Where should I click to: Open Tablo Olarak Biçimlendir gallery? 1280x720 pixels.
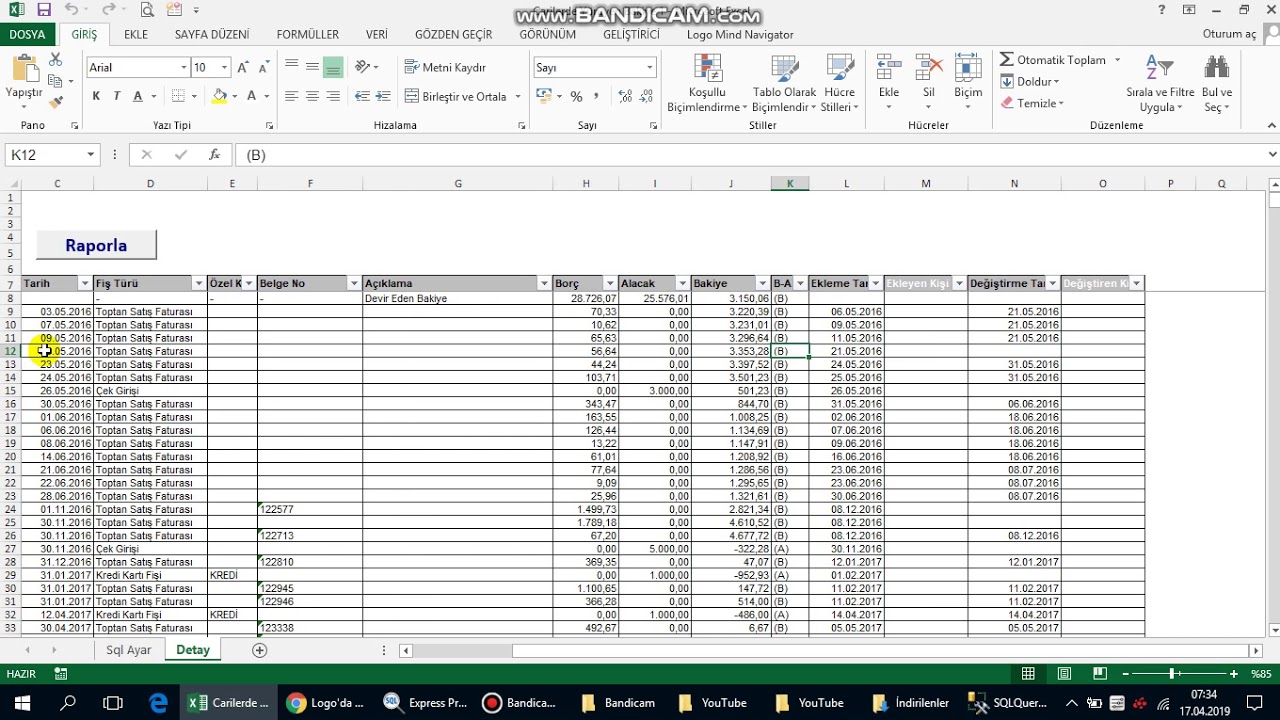pyautogui.click(x=785, y=83)
